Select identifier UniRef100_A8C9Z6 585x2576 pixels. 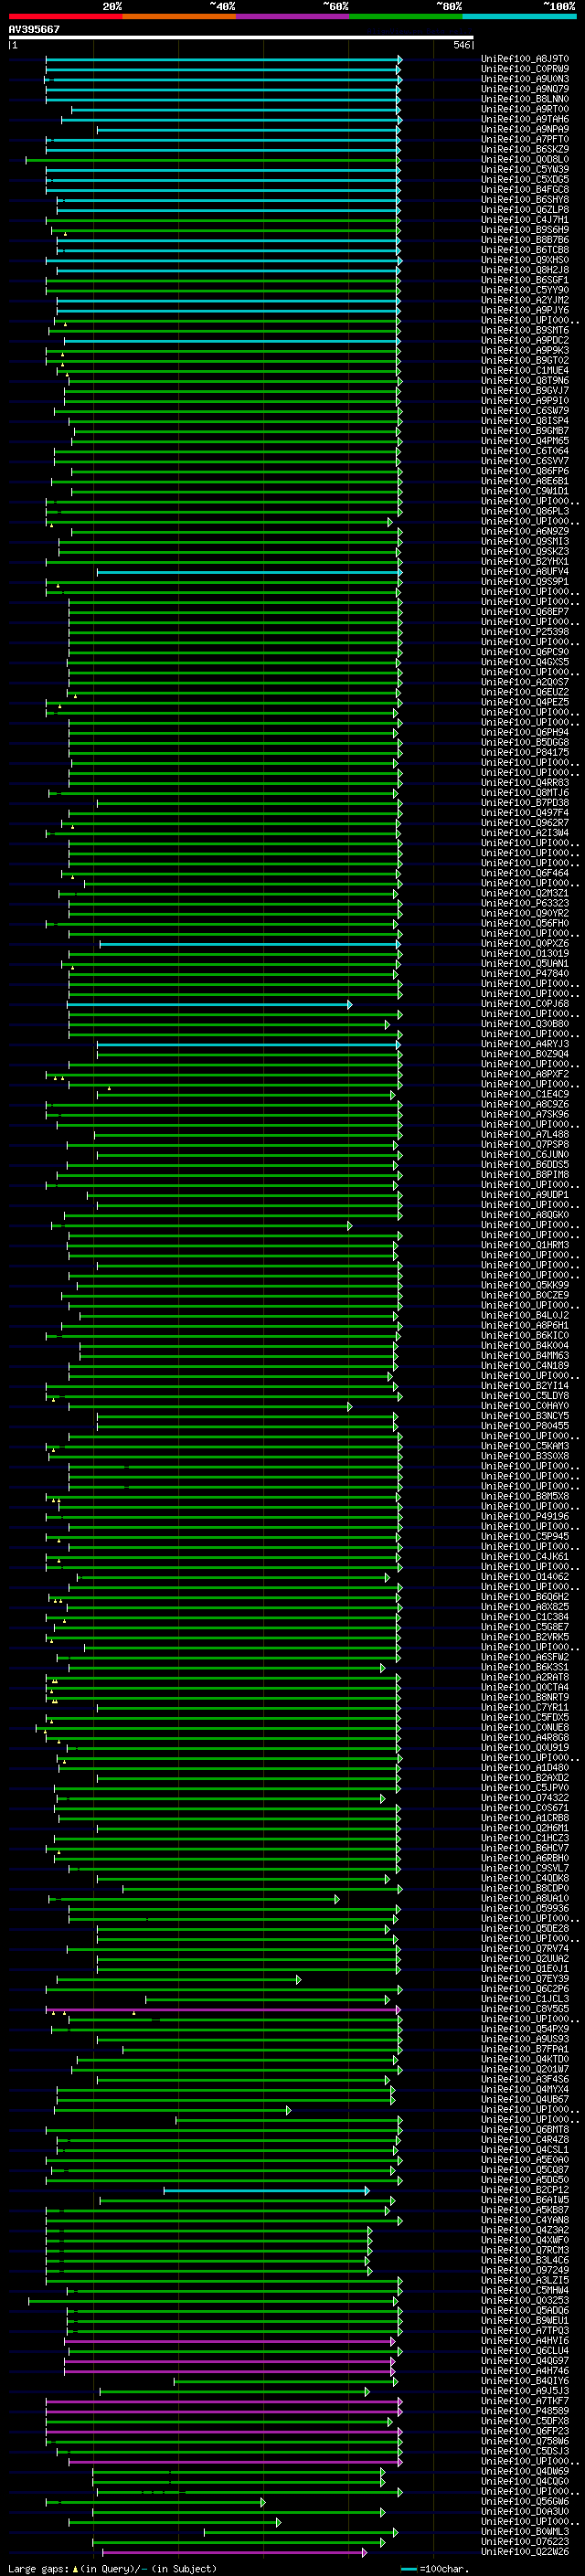(525, 1104)
